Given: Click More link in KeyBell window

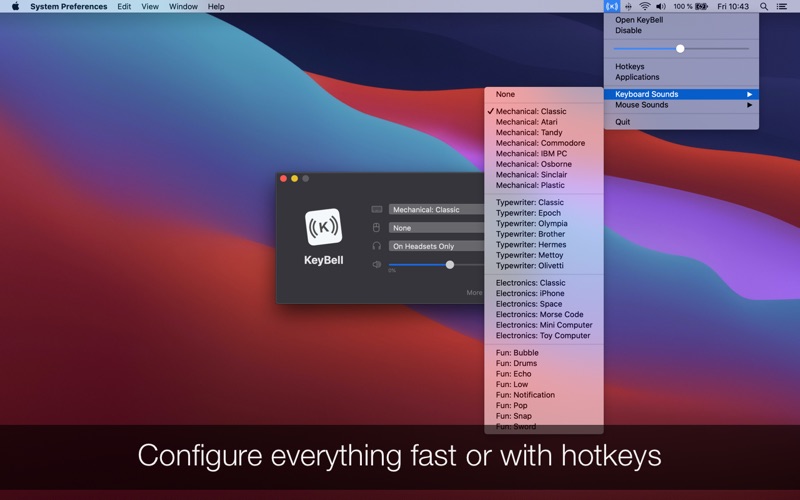Looking at the screenshot, I should tap(474, 292).
